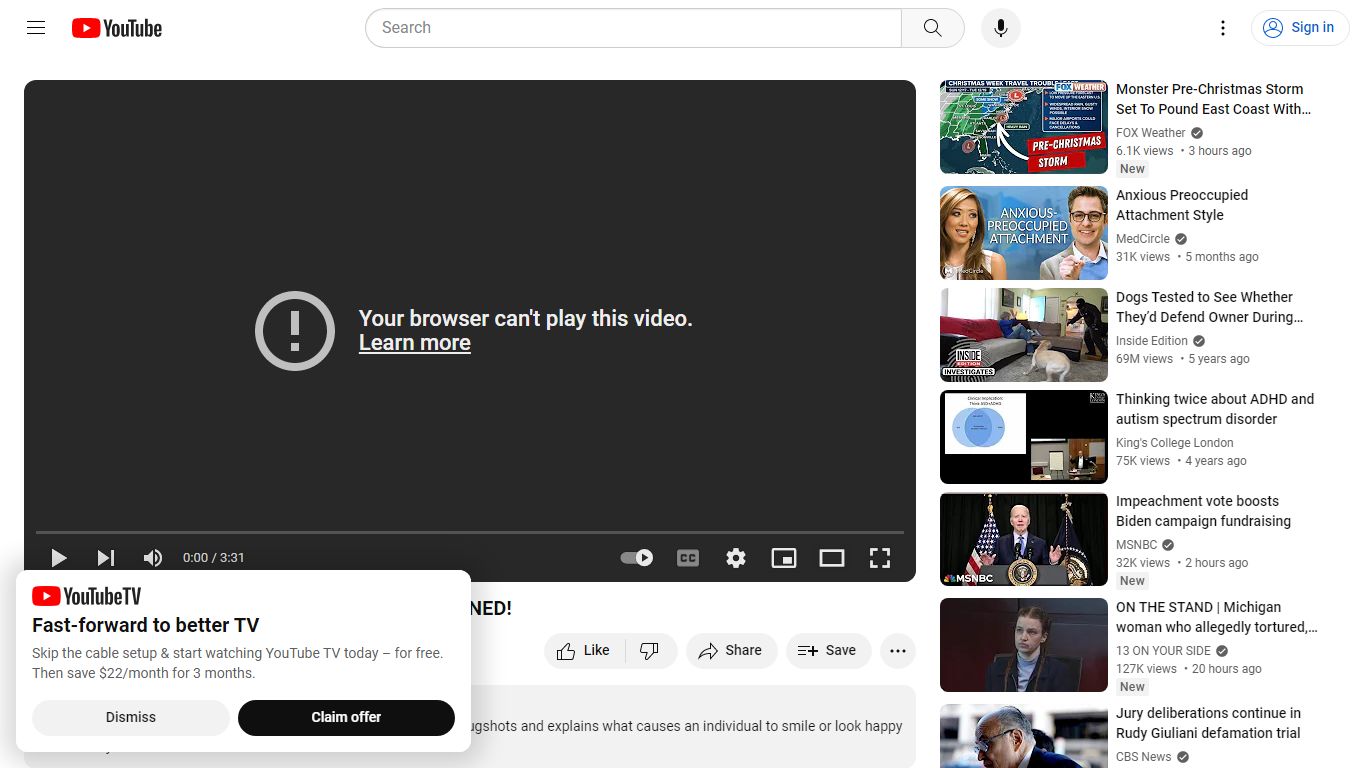Click the search magnifier button
The height and width of the screenshot is (768, 1366).
point(933,28)
